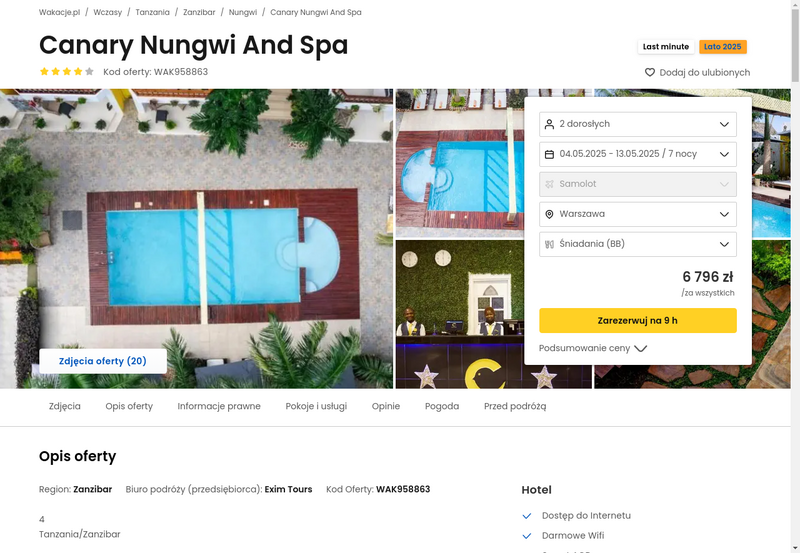Click the cutlery icon beside Śniadania (BB)
This screenshot has height=553, width=800.
549,244
